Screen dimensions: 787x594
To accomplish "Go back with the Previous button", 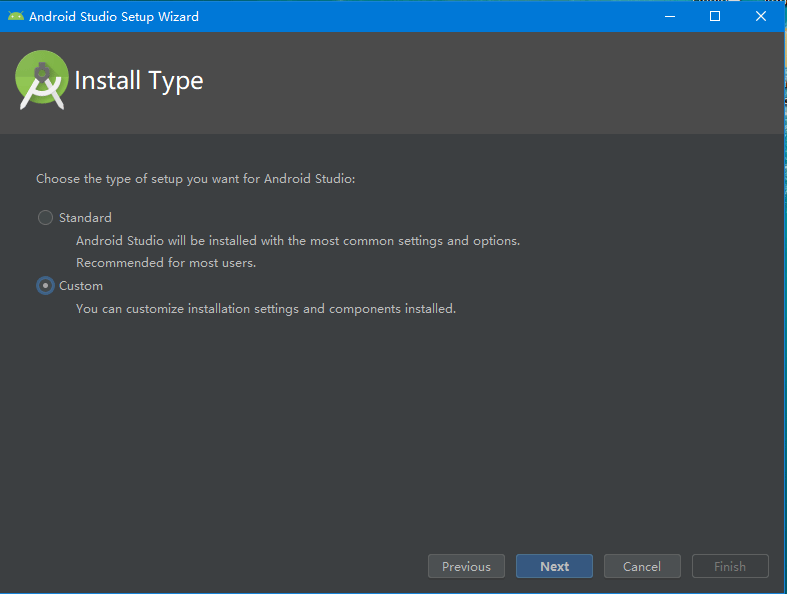I will pyautogui.click(x=466, y=566).
